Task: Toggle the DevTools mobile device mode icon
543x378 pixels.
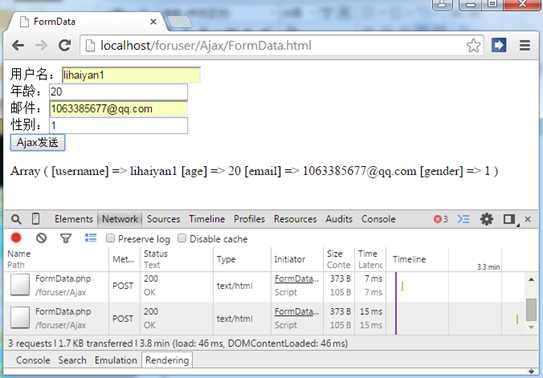Action: (36, 219)
